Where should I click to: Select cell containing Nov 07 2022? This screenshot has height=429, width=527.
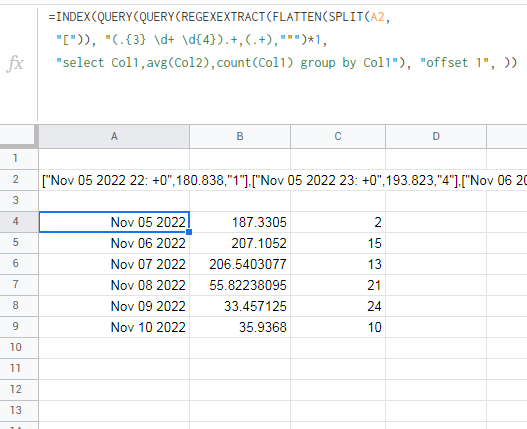(x=114, y=264)
